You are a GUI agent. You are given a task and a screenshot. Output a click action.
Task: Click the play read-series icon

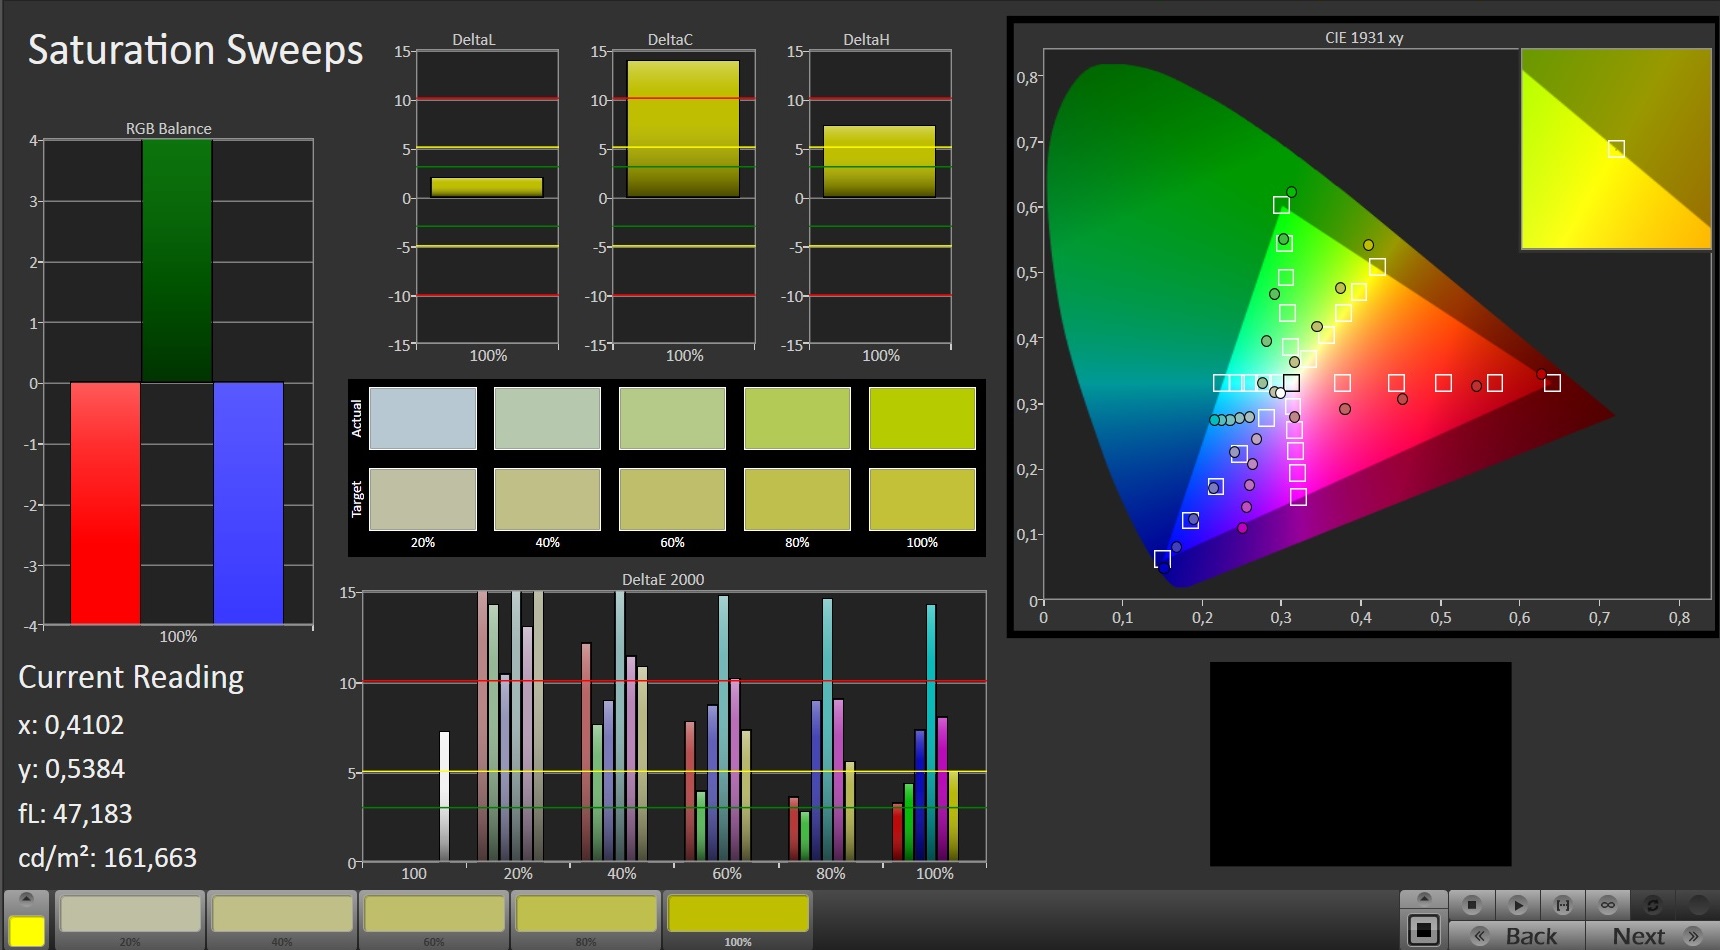(1517, 905)
